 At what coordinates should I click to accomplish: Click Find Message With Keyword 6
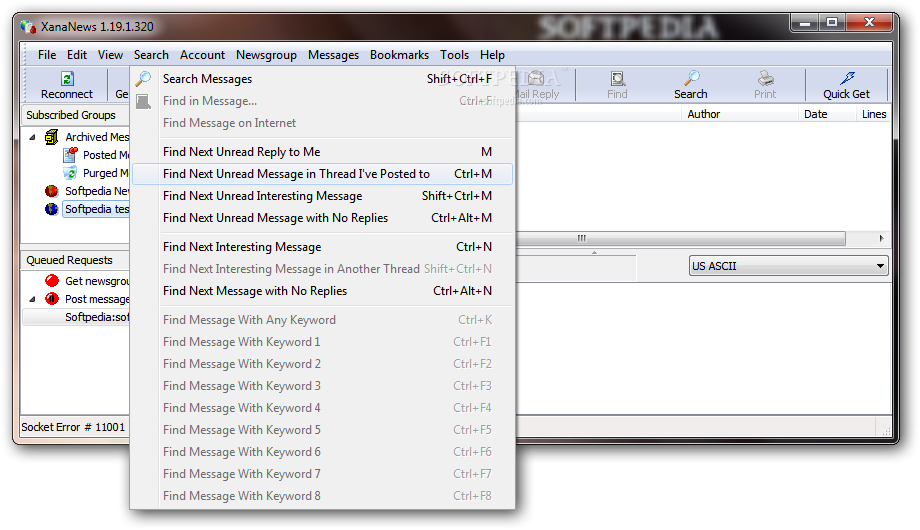coord(323,452)
